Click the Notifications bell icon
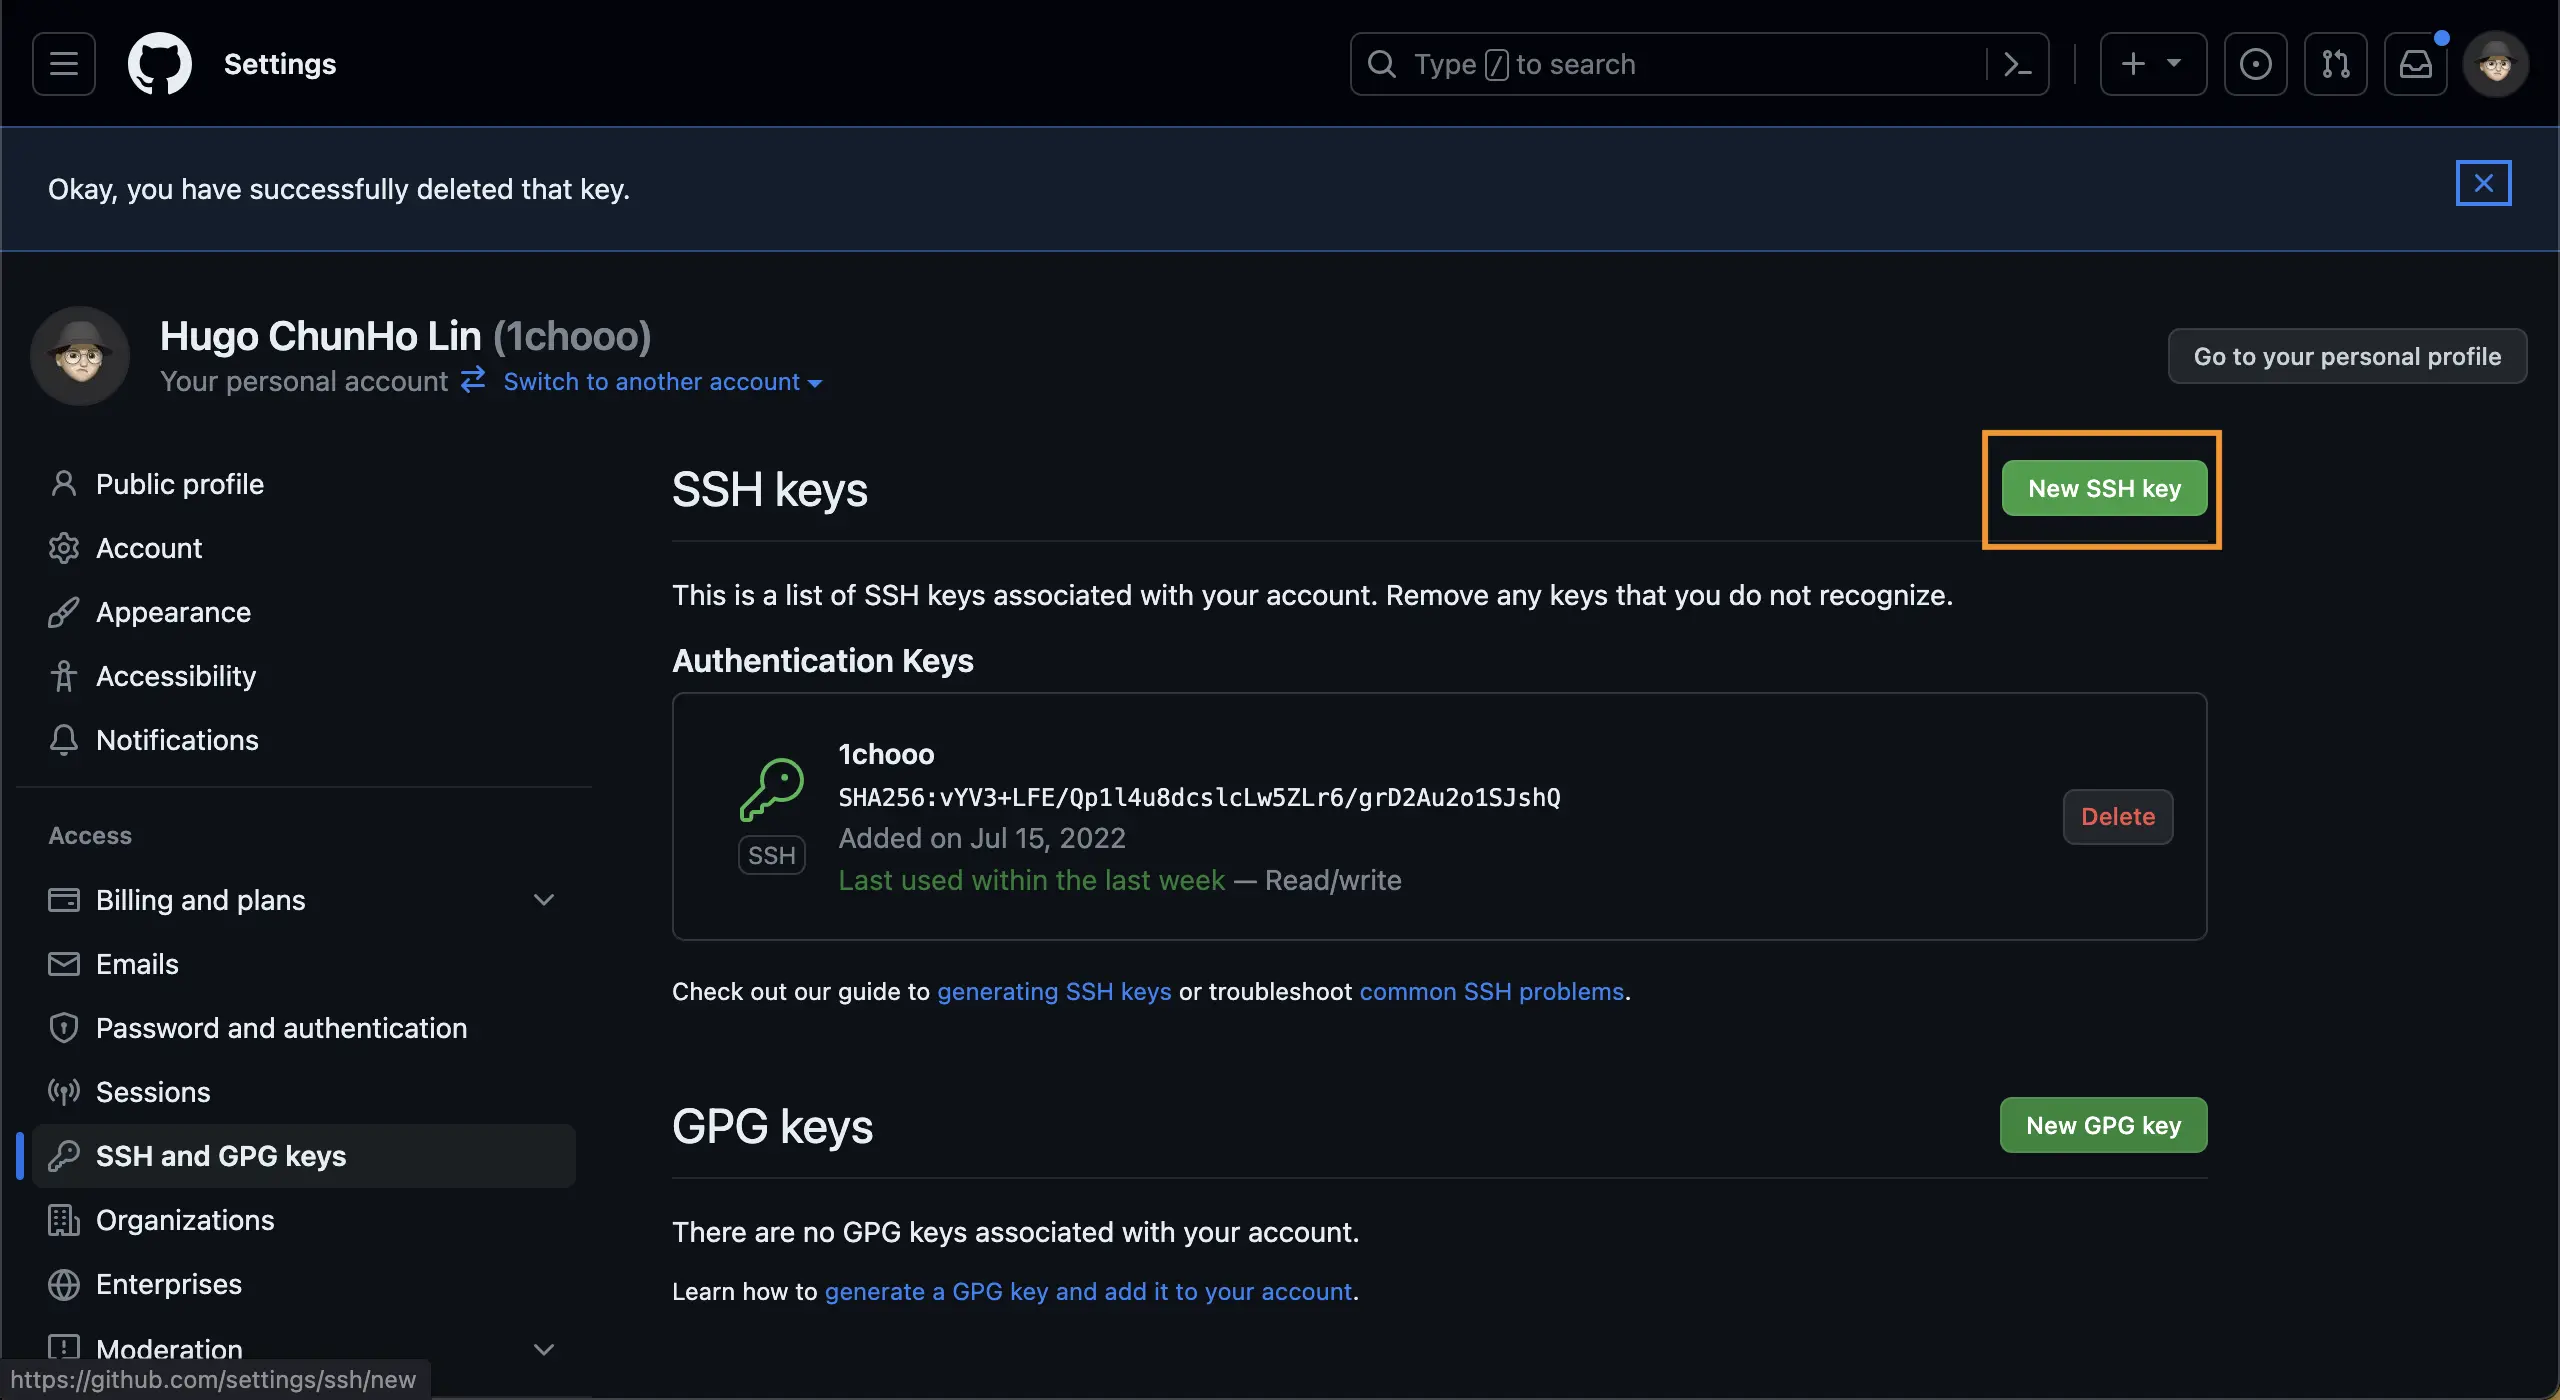 (64, 740)
